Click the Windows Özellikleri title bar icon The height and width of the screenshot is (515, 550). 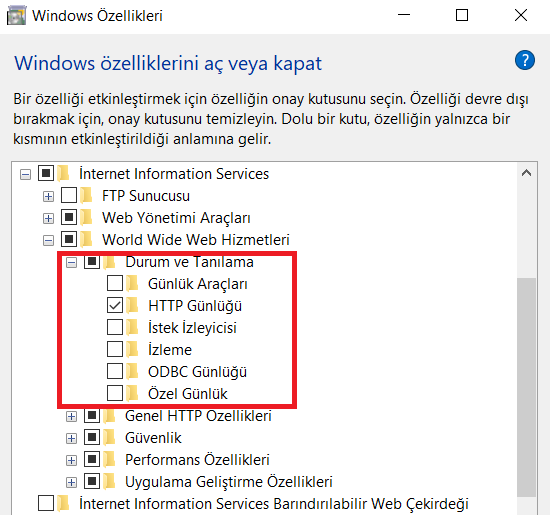[x=16, y=15]
